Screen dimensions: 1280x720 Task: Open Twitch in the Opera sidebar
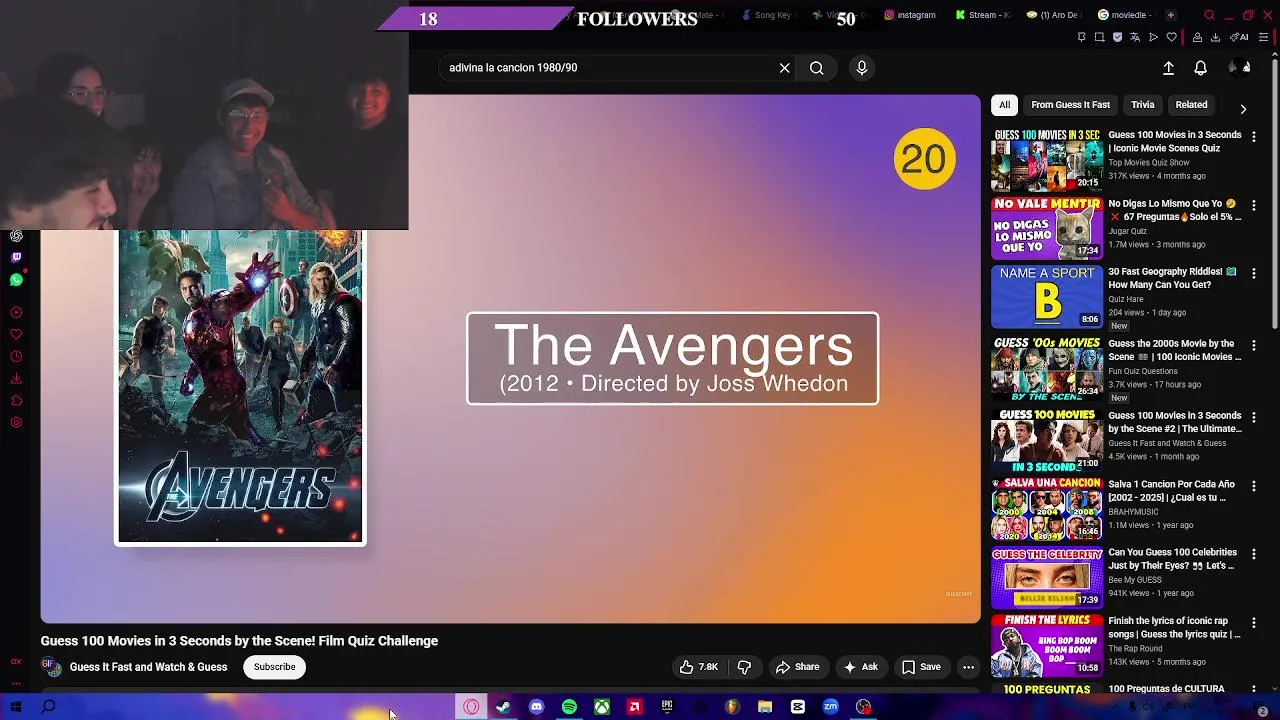(16, 258)
